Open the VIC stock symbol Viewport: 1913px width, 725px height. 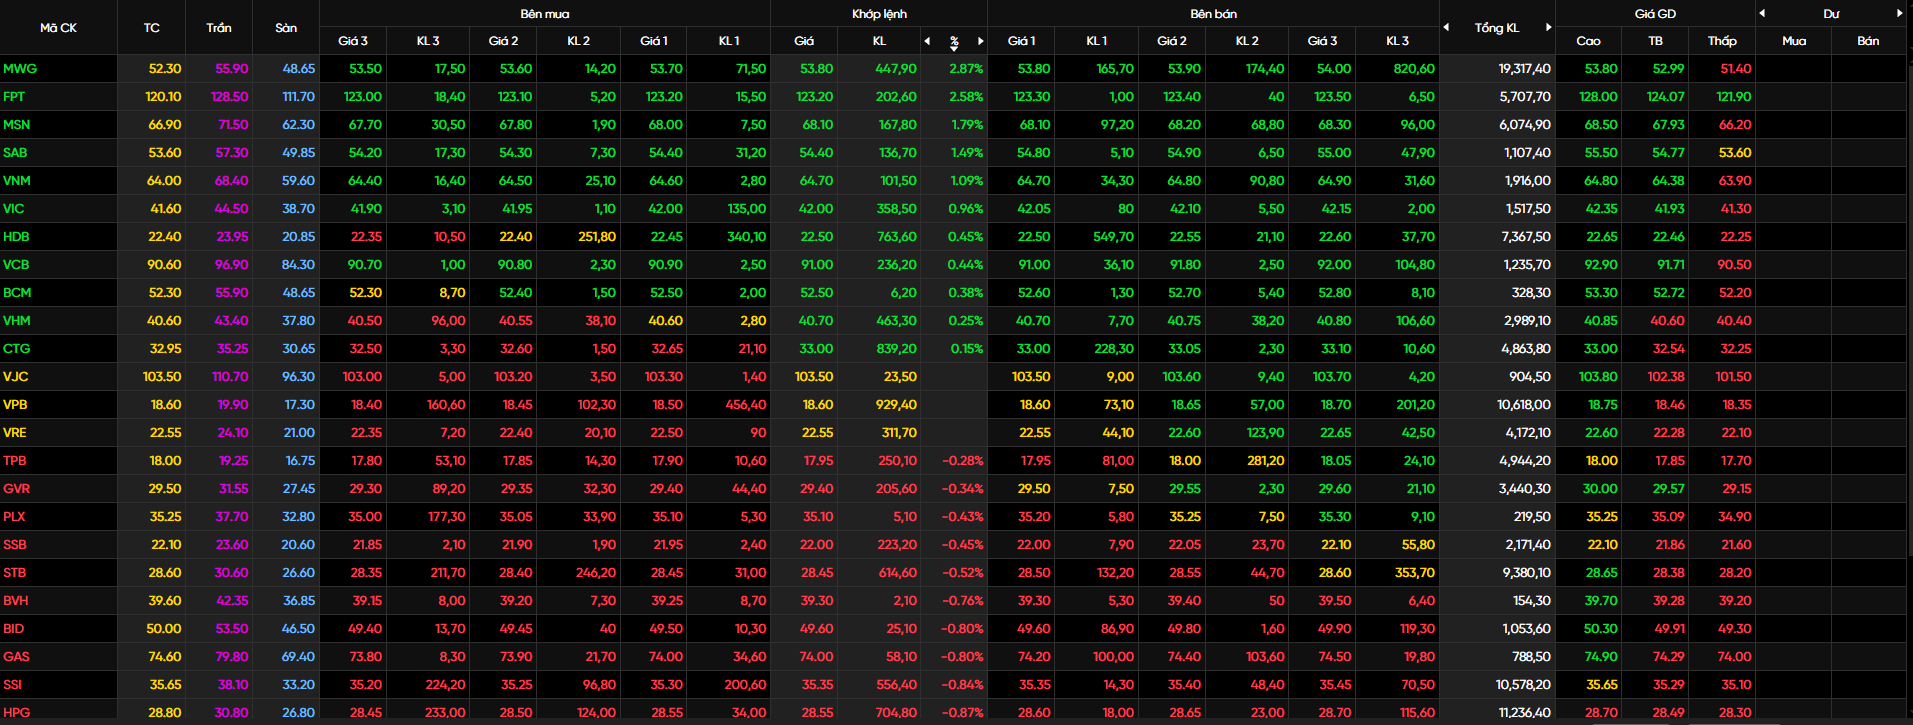click(x=13, y=209)
